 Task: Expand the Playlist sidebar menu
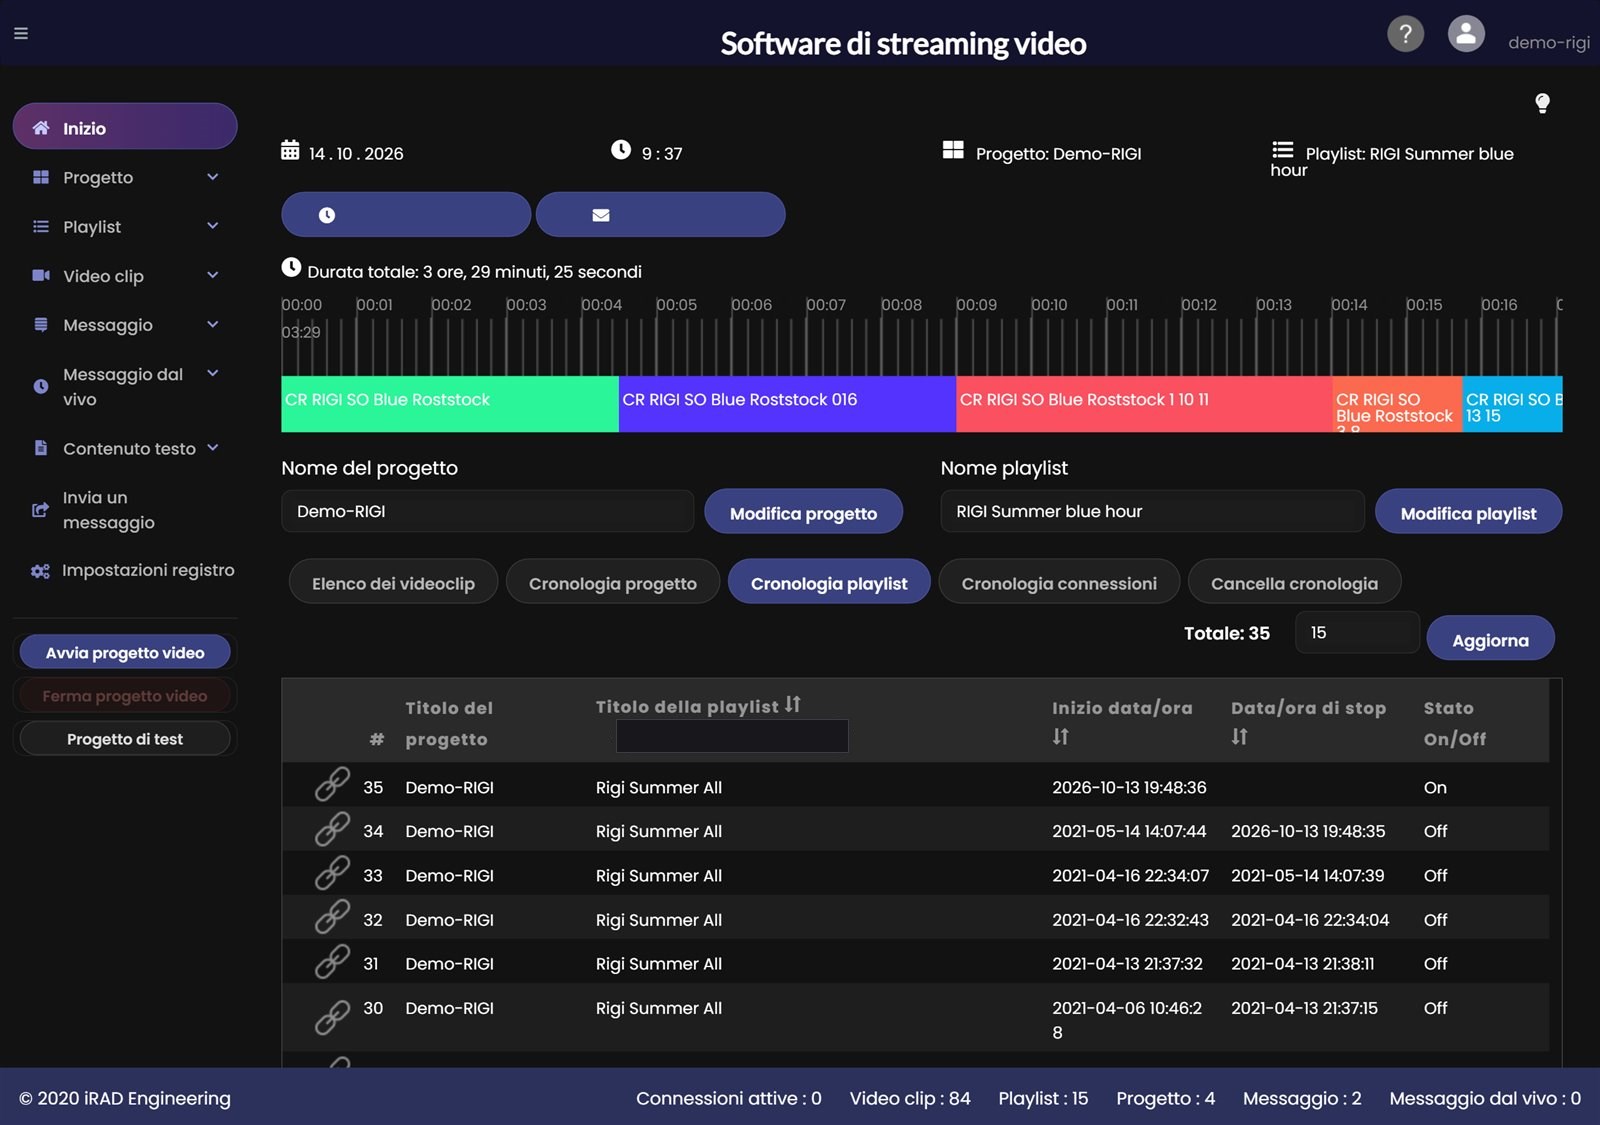click(x=125, y=227)
